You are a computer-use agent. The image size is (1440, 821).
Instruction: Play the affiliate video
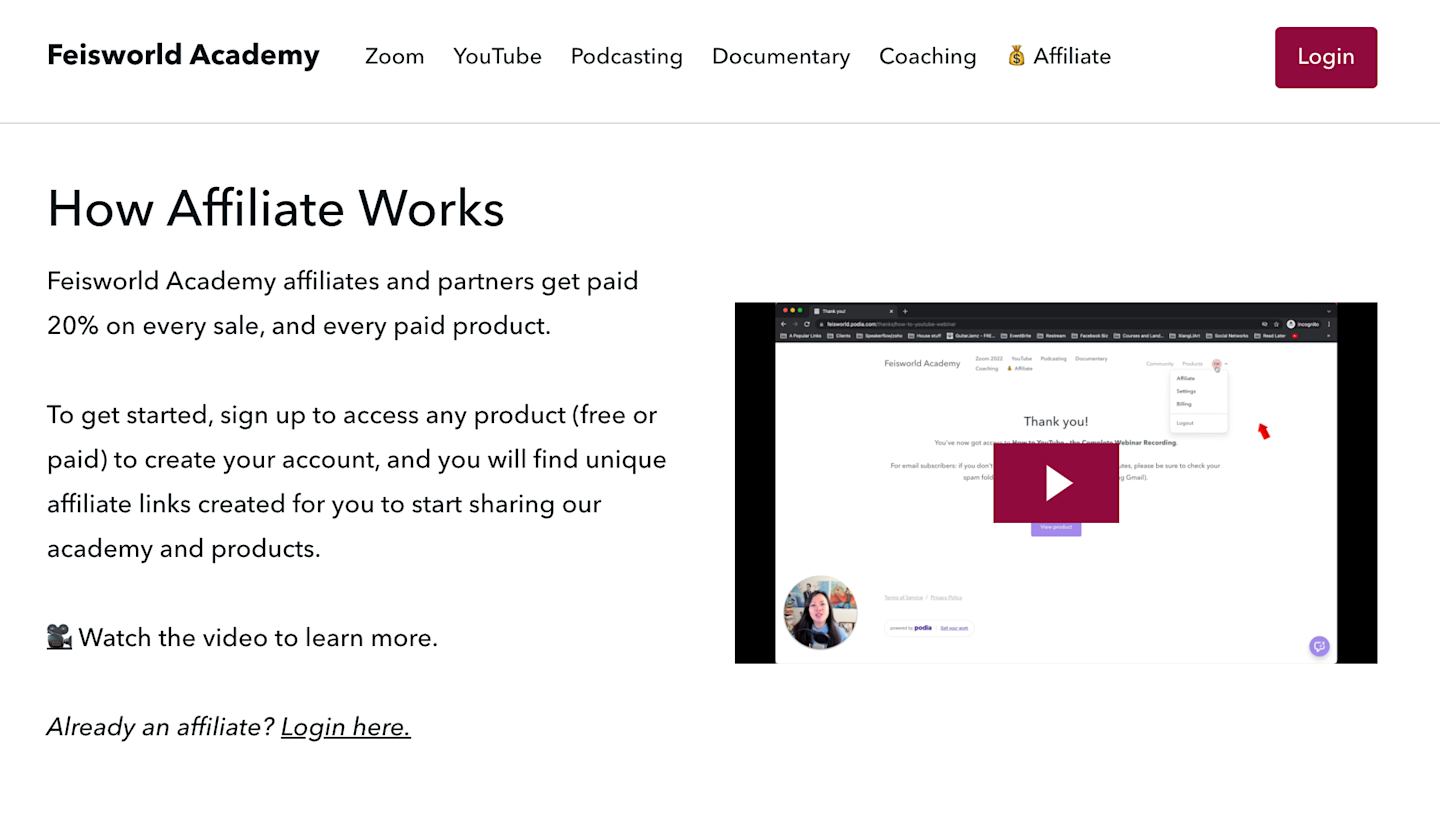tap(1056, 483)
